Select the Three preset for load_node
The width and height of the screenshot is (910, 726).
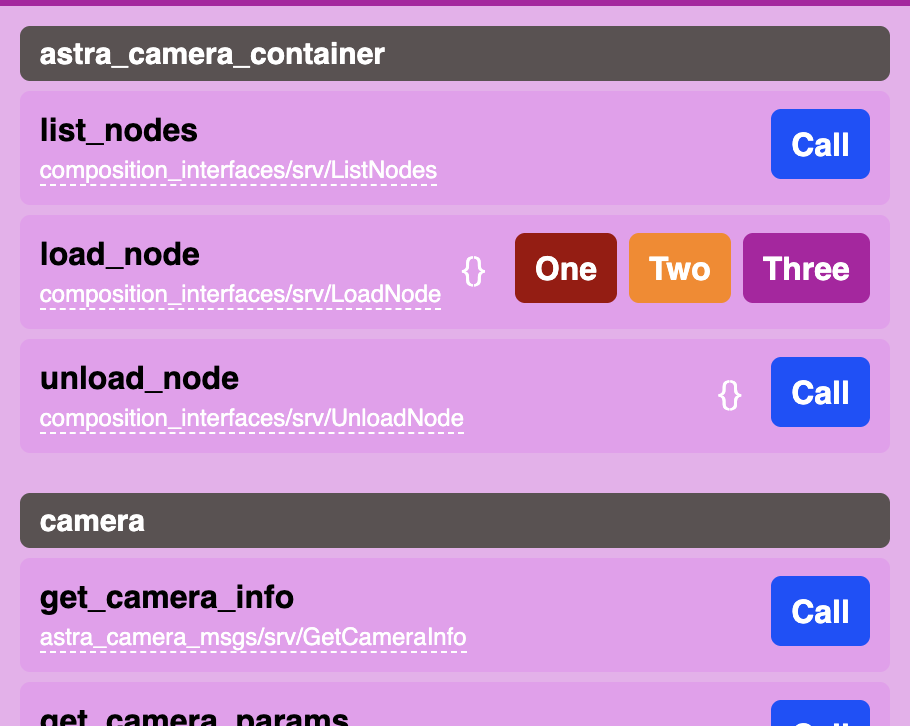click(x=806, y=268)
